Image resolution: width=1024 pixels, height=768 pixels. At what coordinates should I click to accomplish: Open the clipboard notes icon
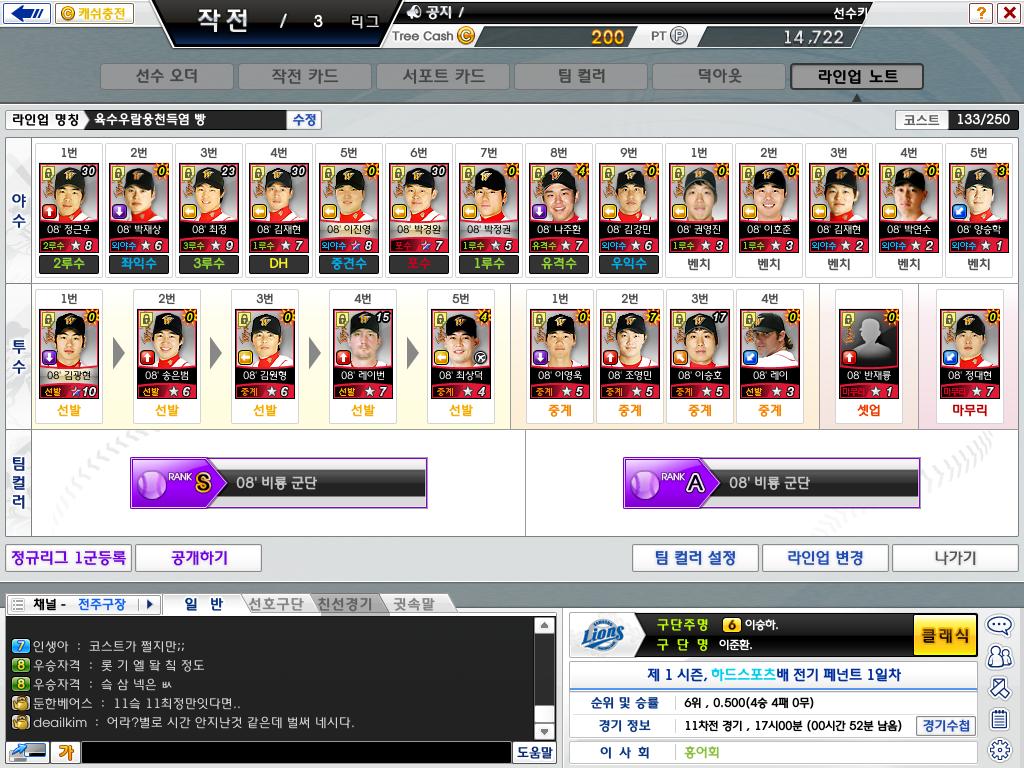pos(1000,718)
